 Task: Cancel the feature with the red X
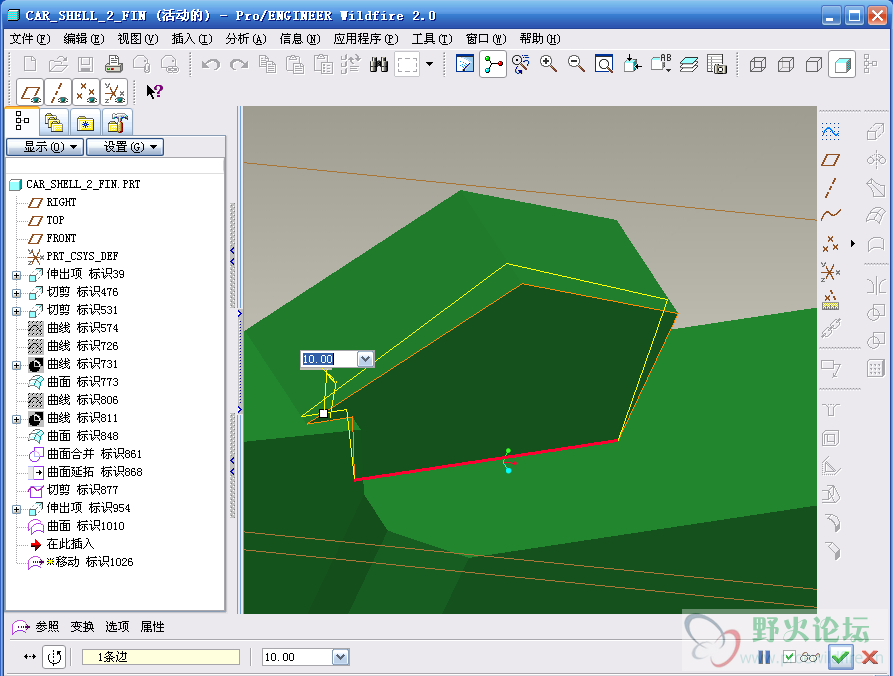869,657
